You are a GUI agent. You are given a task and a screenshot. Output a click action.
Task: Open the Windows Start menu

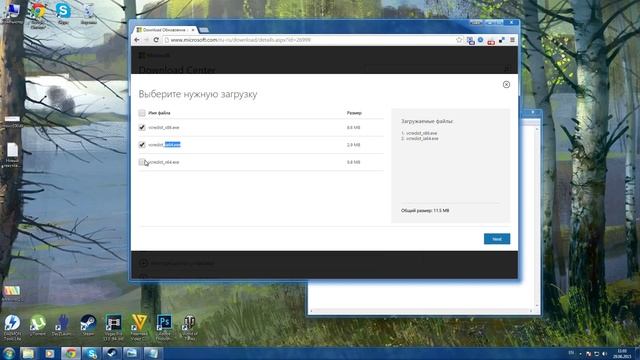[9, 353]
